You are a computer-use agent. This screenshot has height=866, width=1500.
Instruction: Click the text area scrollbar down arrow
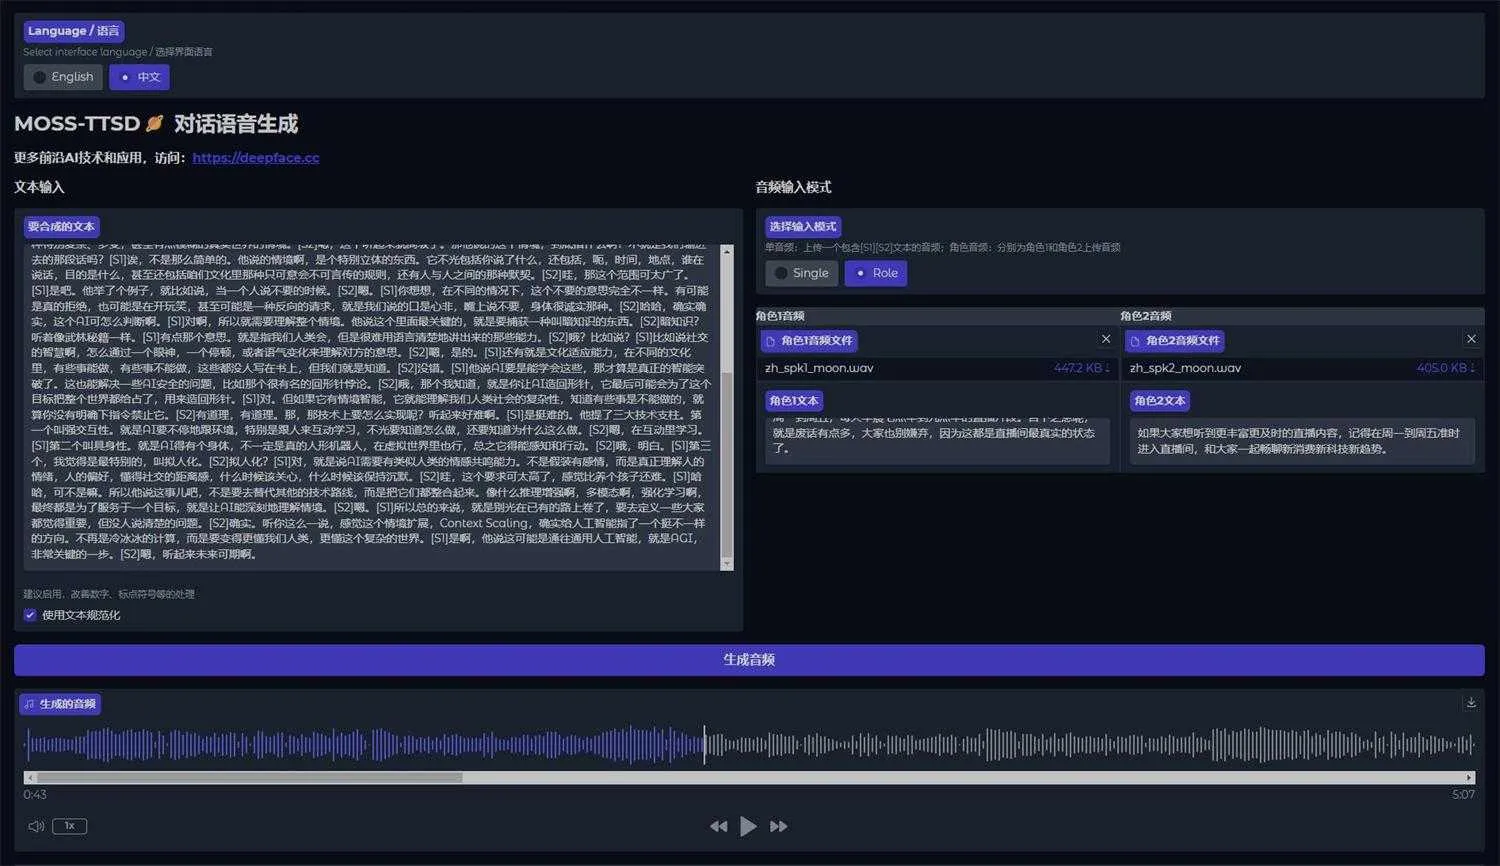727,565
